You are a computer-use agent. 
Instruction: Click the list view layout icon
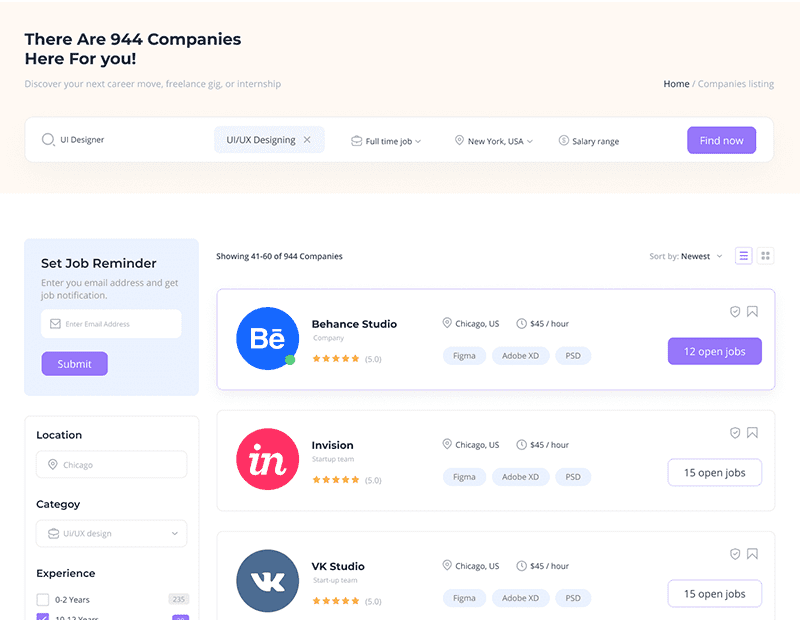pos(743,256)
